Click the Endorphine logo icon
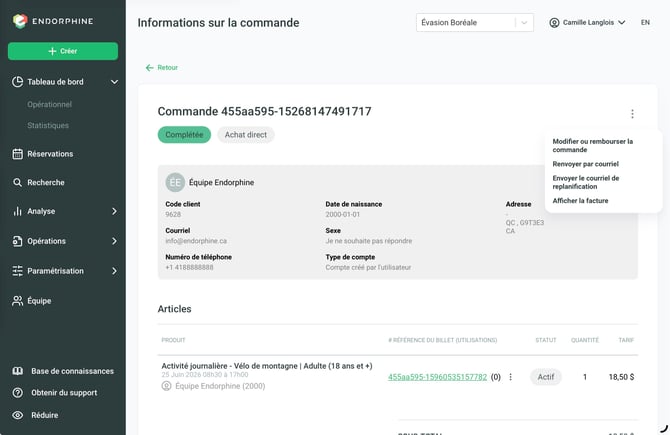Viewport: 670px width, 435px height. (x=20, y=21)
